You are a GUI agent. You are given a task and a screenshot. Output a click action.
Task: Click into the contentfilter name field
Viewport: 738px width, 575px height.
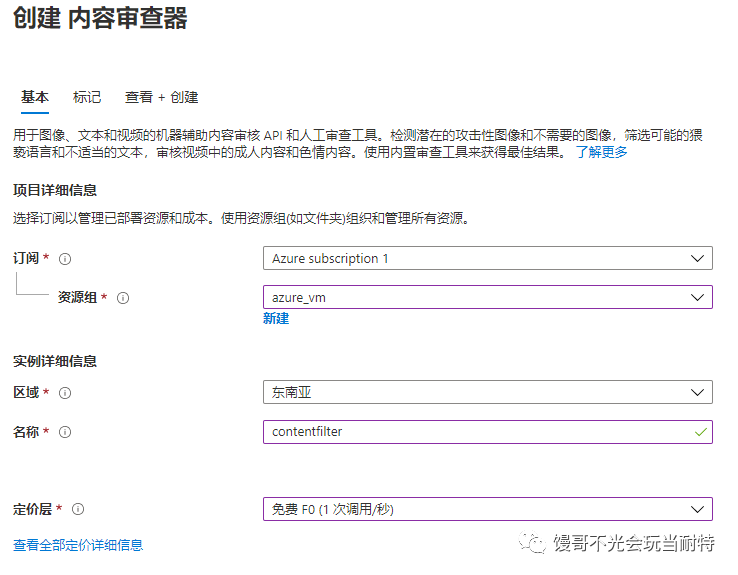pos(488,432)
